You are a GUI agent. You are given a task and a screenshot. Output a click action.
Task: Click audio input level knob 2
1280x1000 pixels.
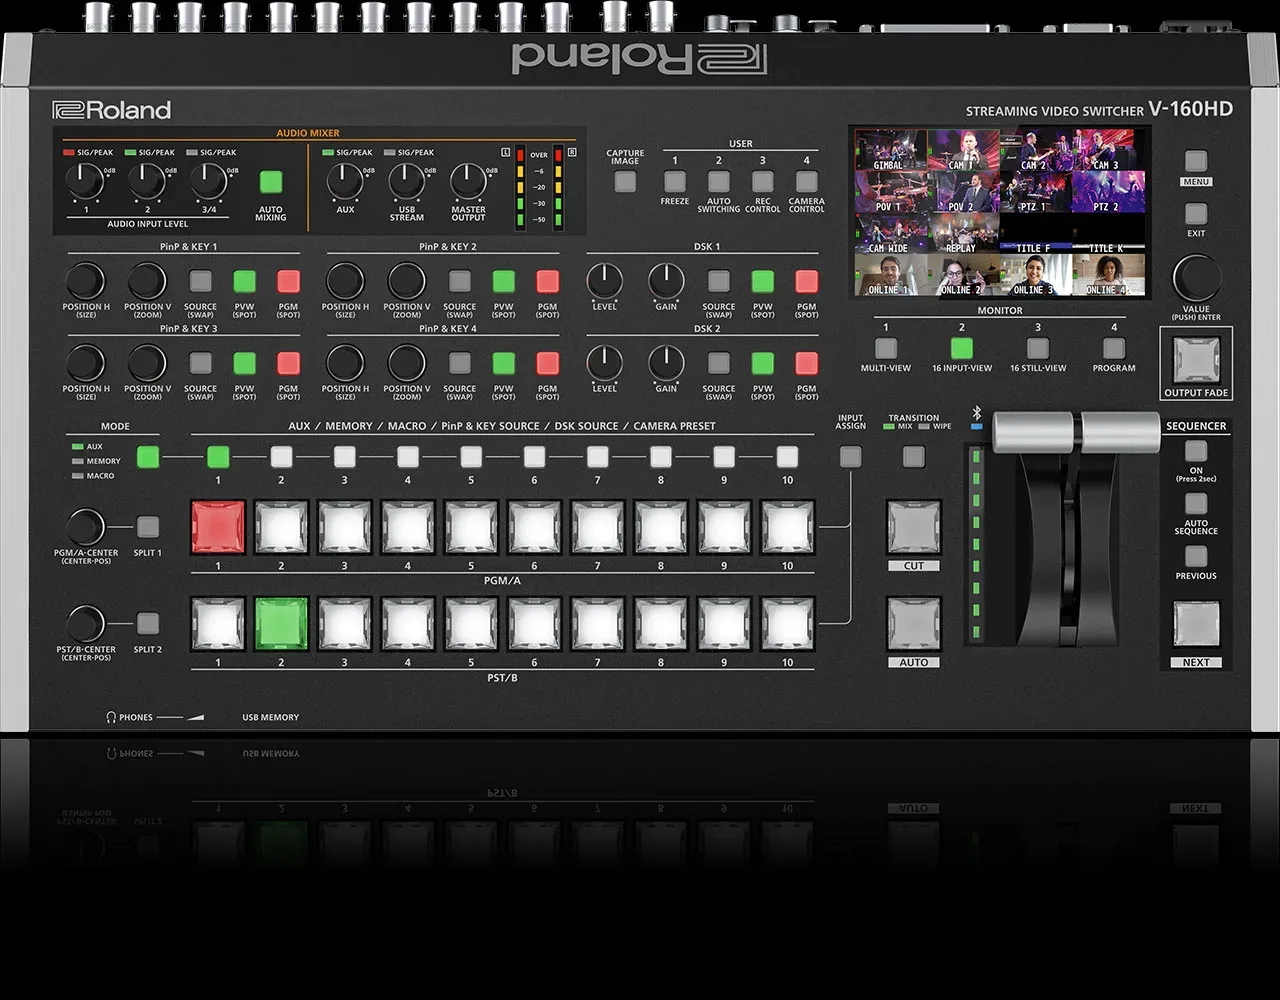point(147,182)
